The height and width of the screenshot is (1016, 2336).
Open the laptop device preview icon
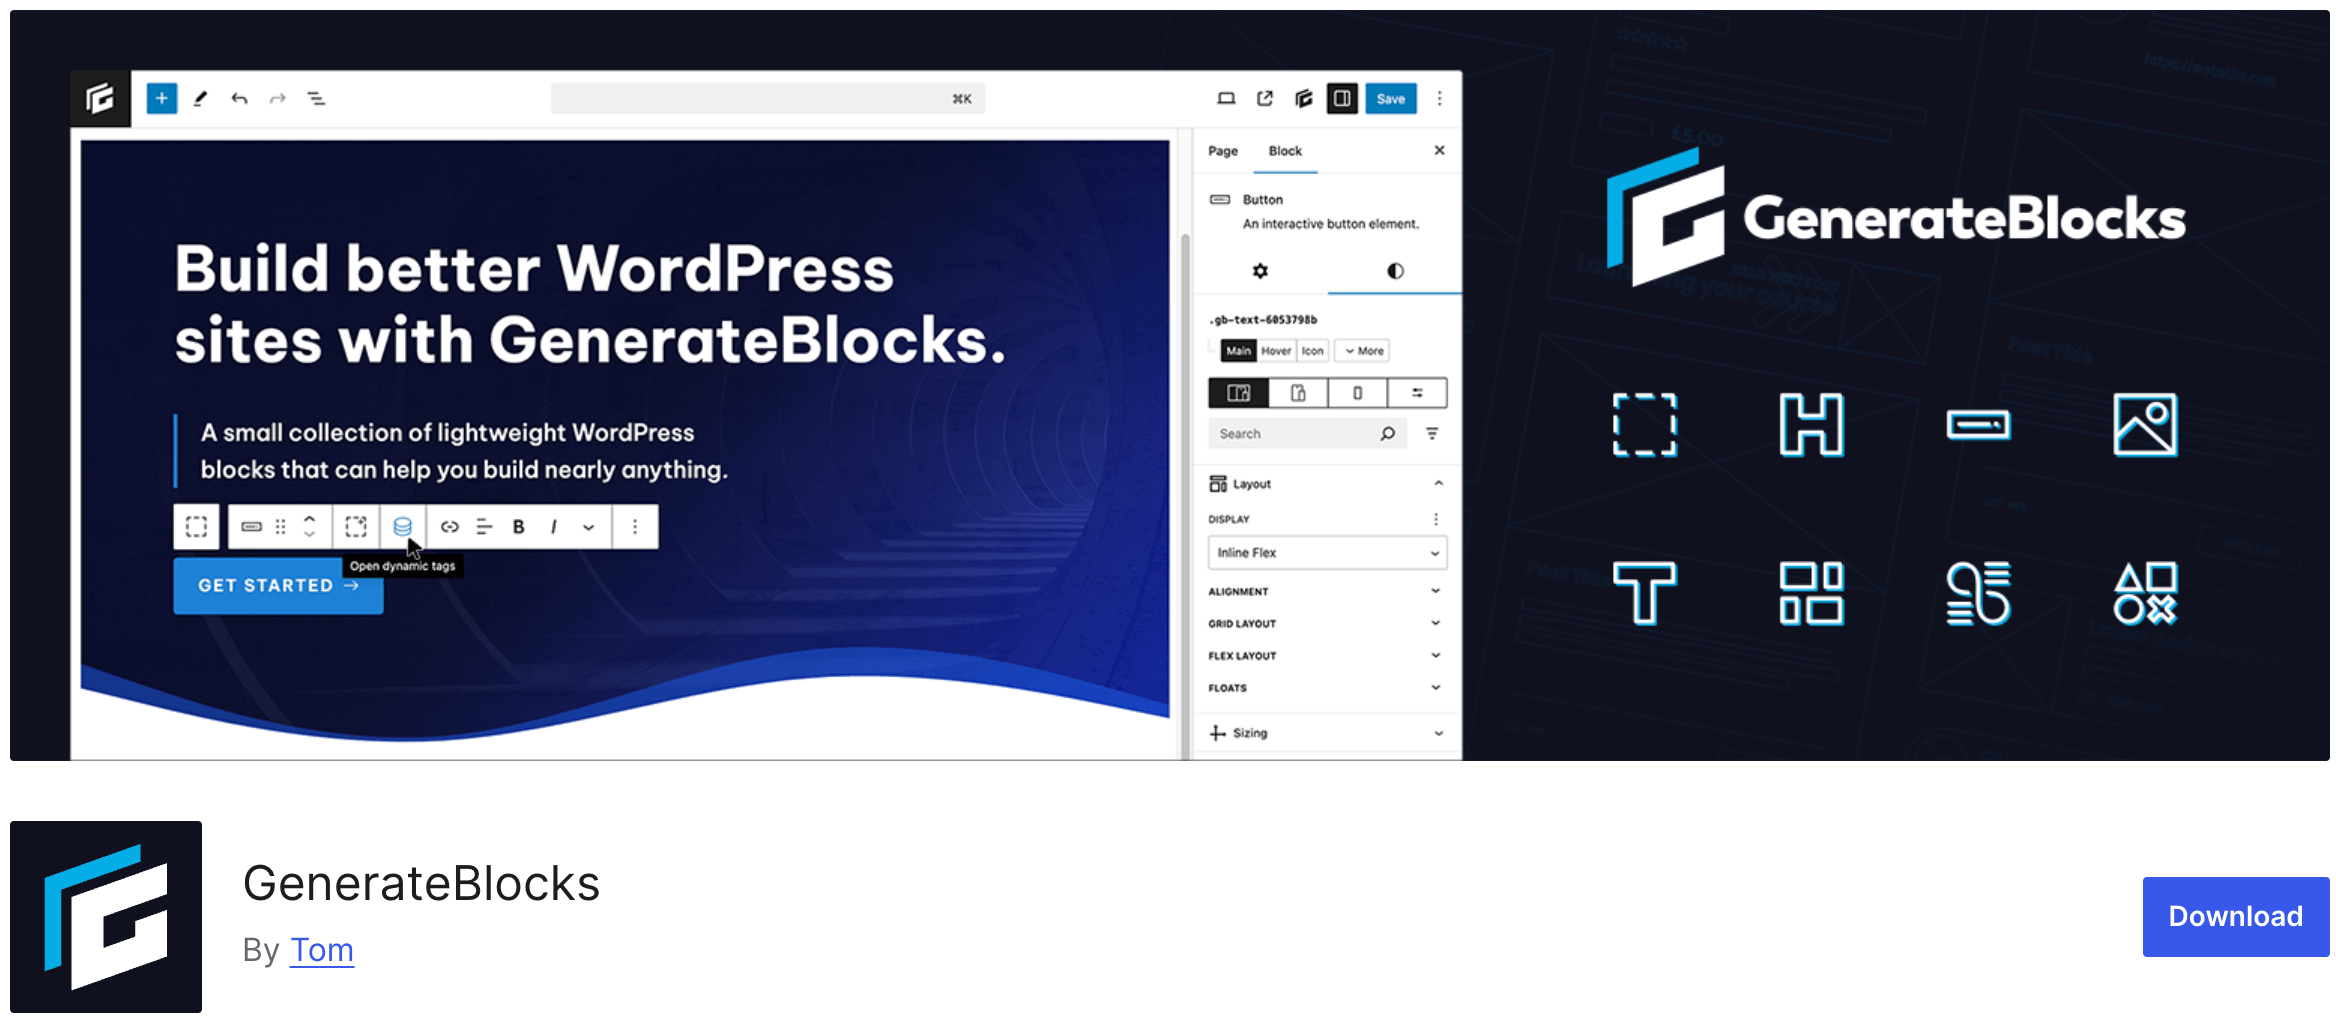point(1226,98)
